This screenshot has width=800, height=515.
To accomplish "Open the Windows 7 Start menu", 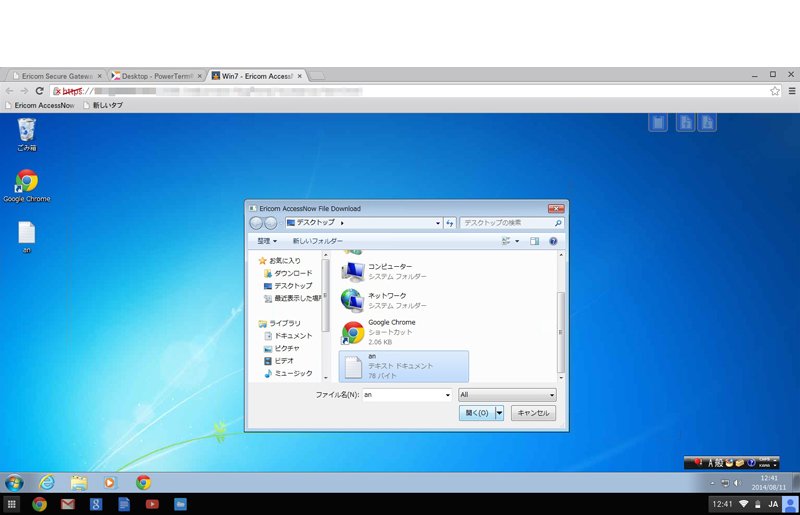I will [x=14, y=482].
